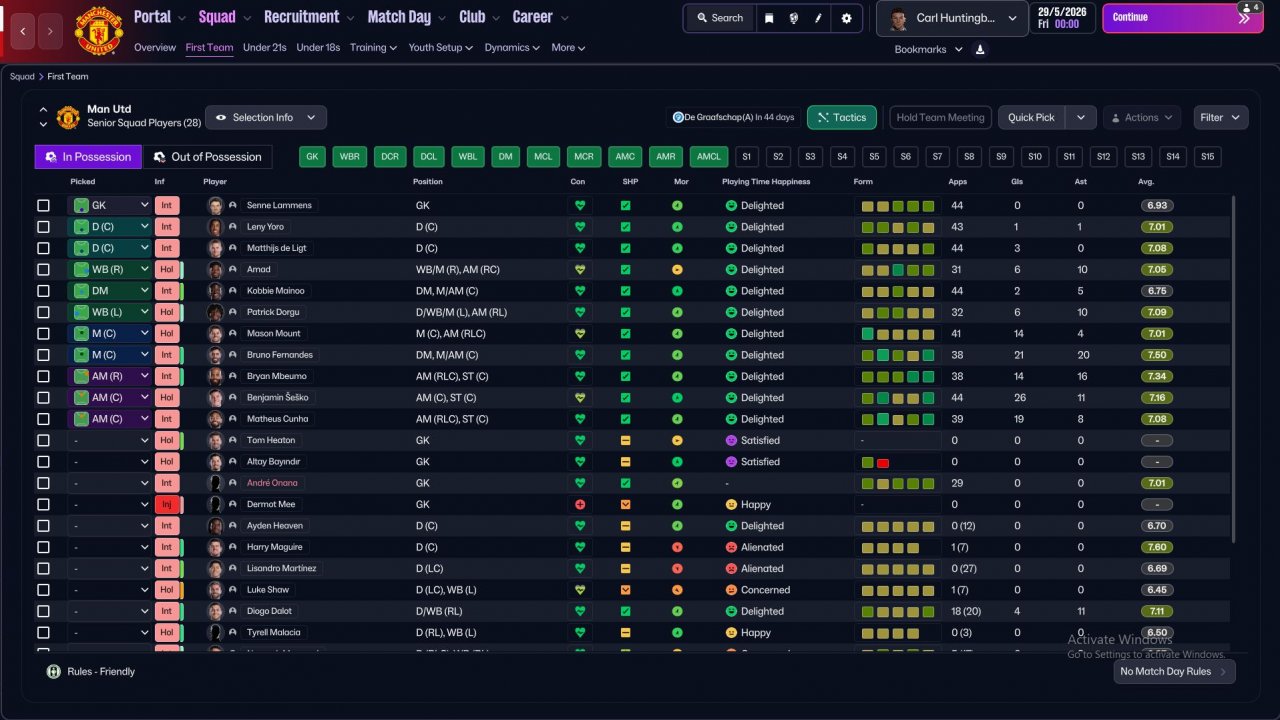
Task: Click Altay Bayındır's form squares
Action: pos(875,462)
